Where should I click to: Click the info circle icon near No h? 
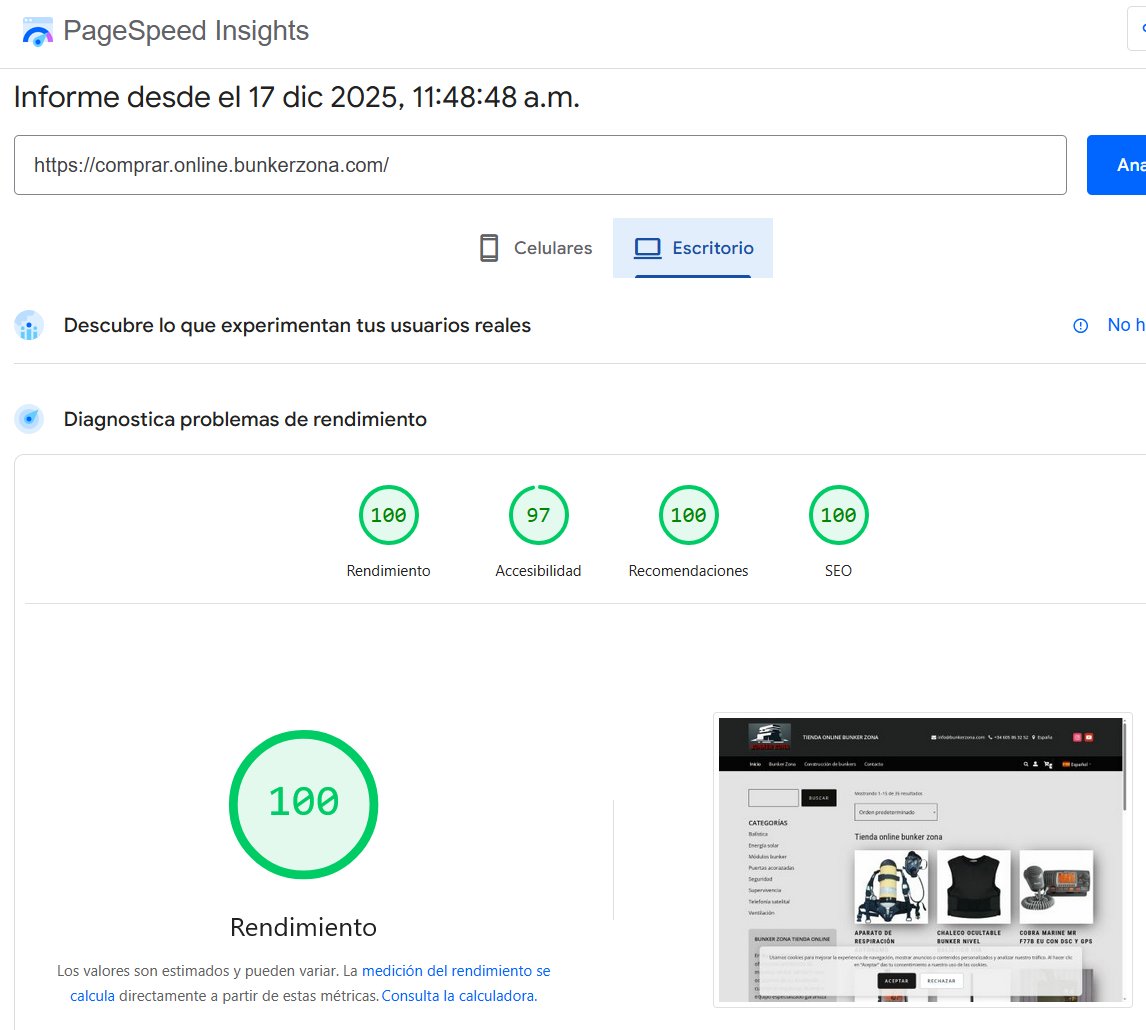(1080, 326)
